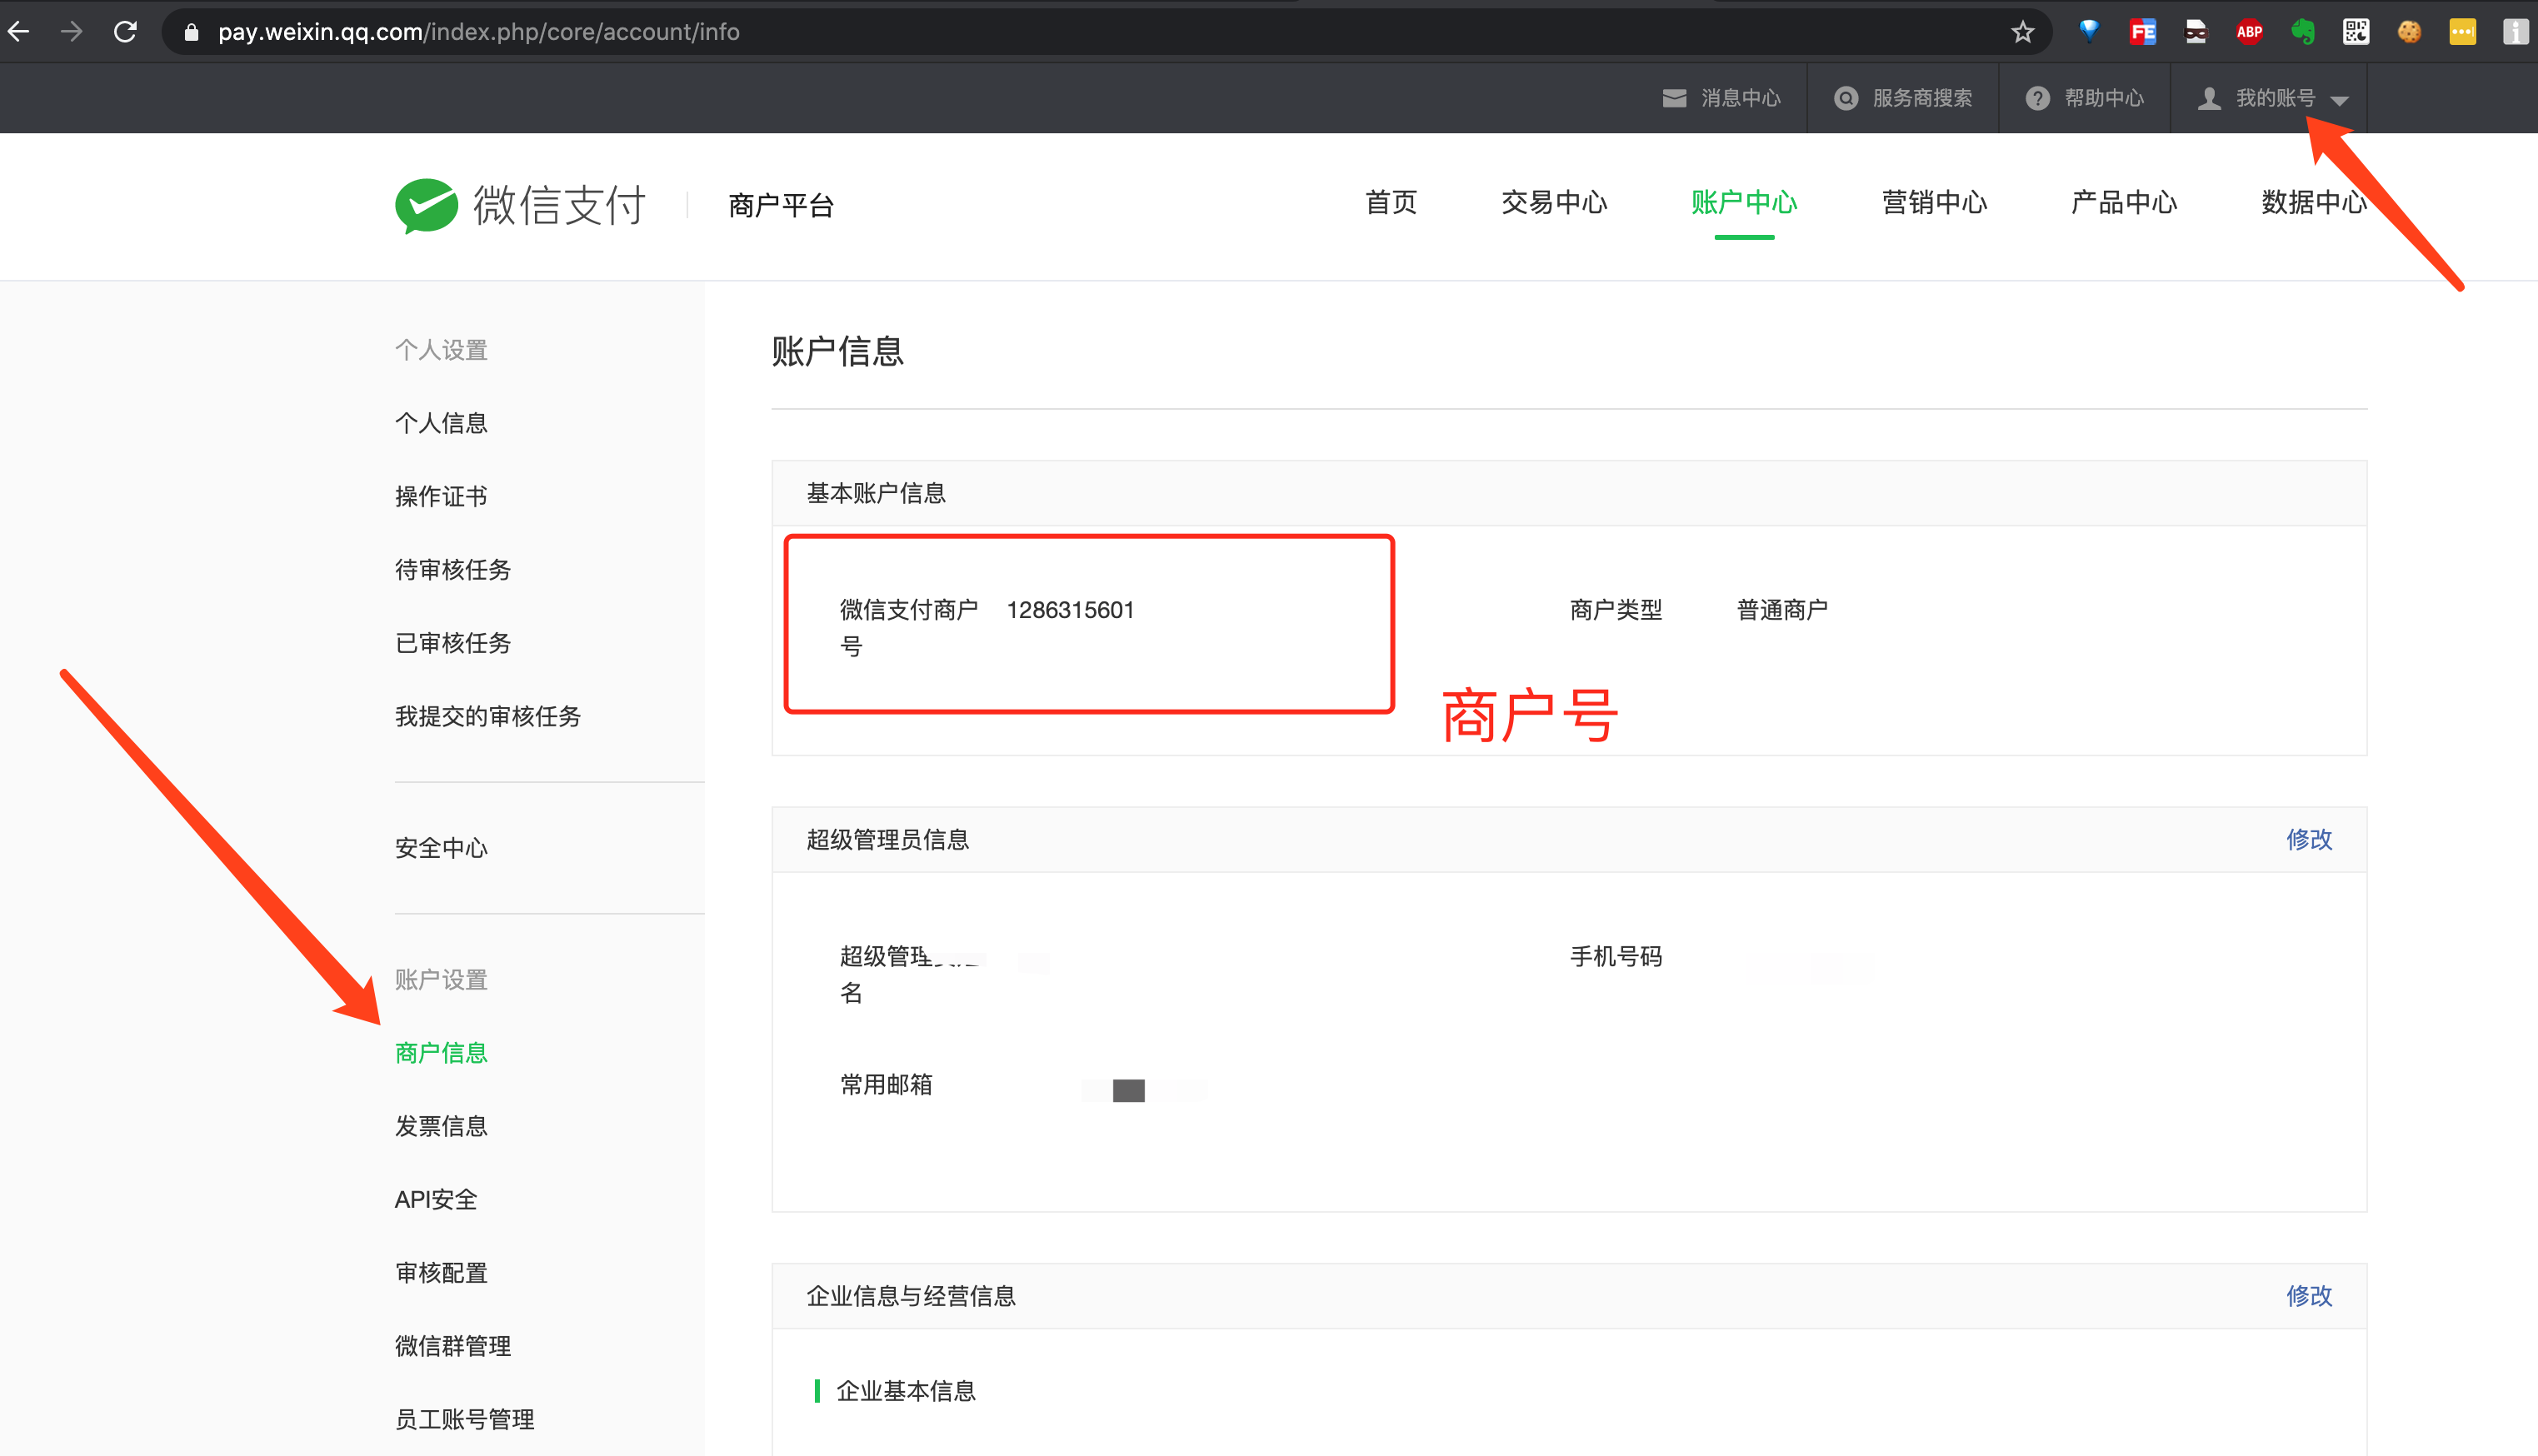
Task: Click the 企业基本信息 section label
Action: pos(906,1391)
